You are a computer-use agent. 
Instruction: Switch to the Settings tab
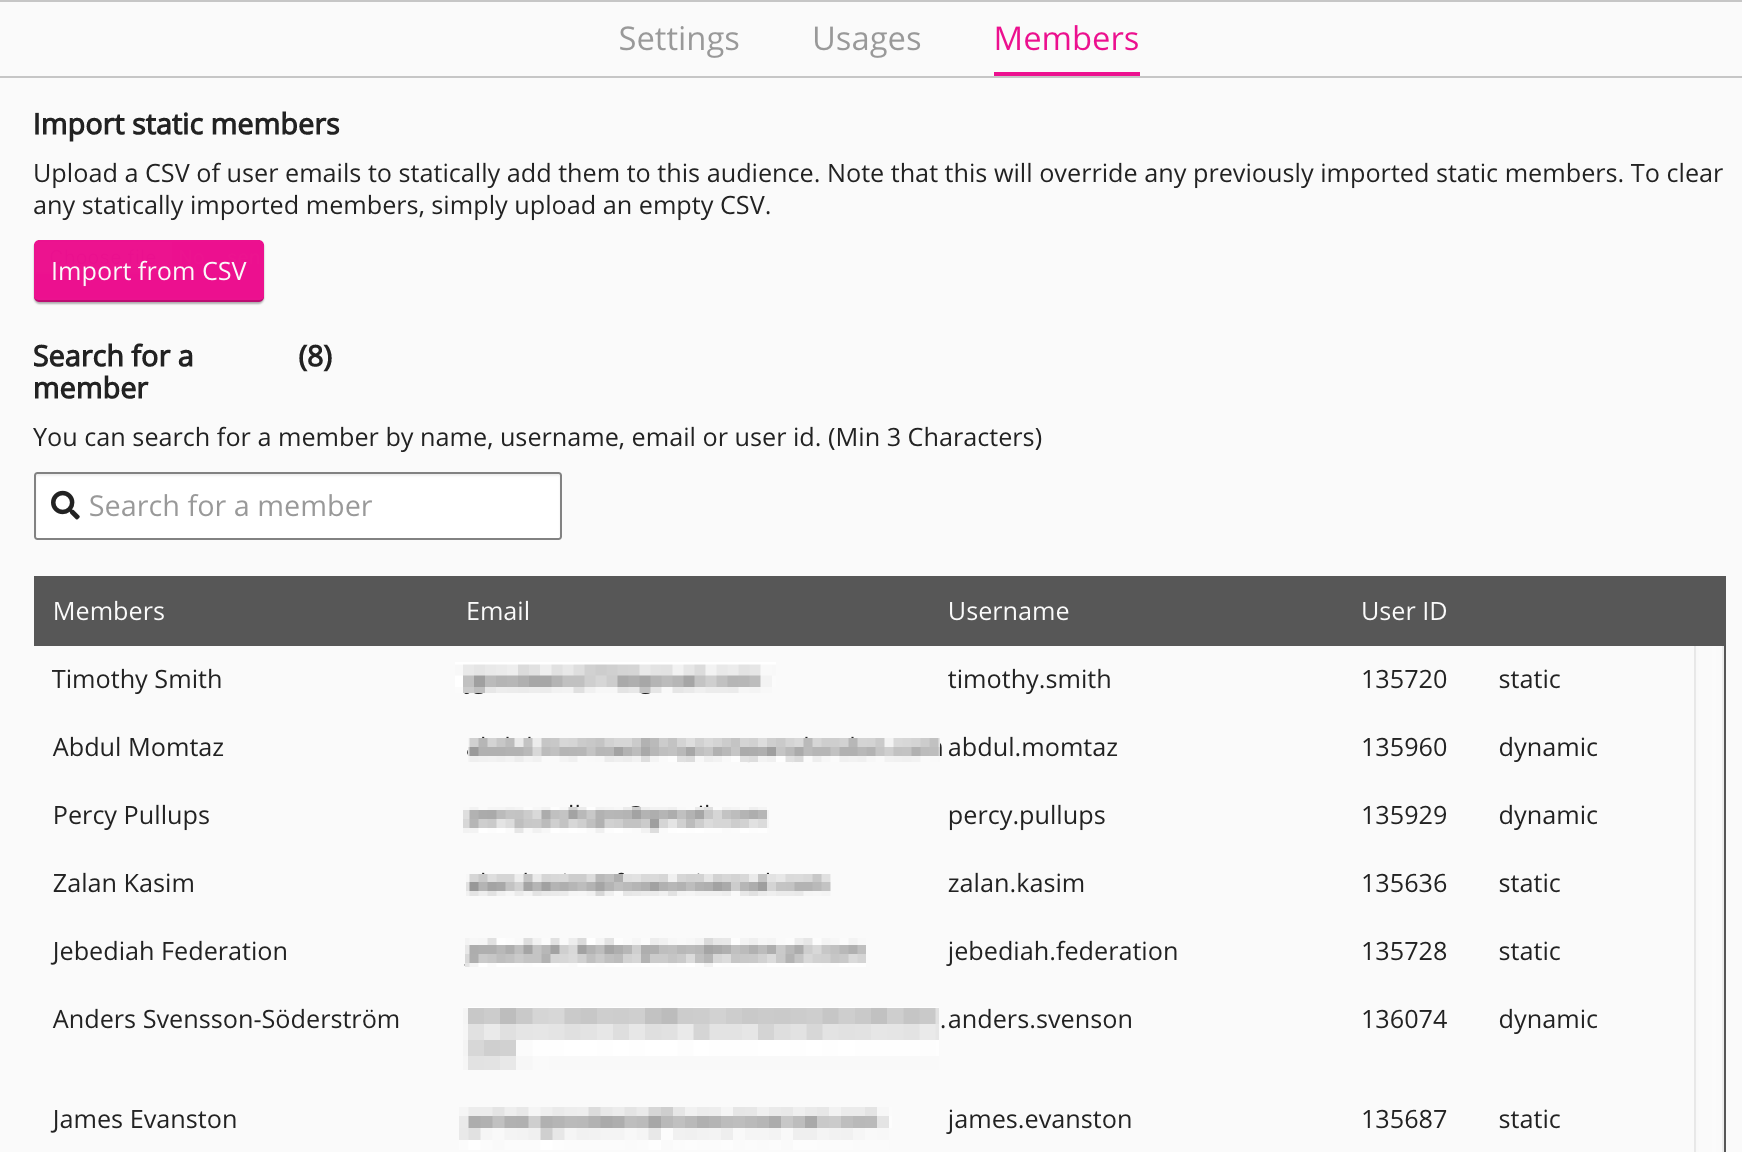678,39
